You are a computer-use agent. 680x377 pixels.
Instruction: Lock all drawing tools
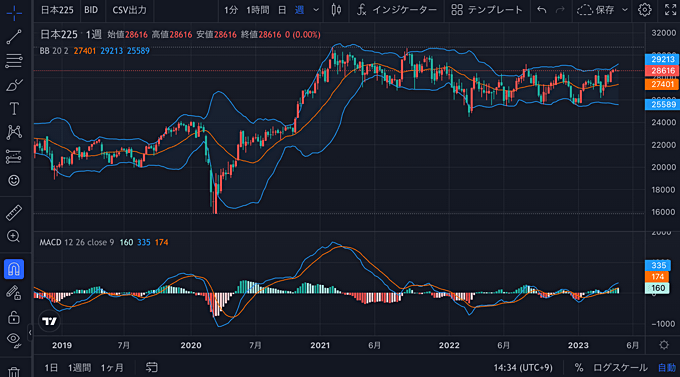pyautogui.click(x=14, y=317)
